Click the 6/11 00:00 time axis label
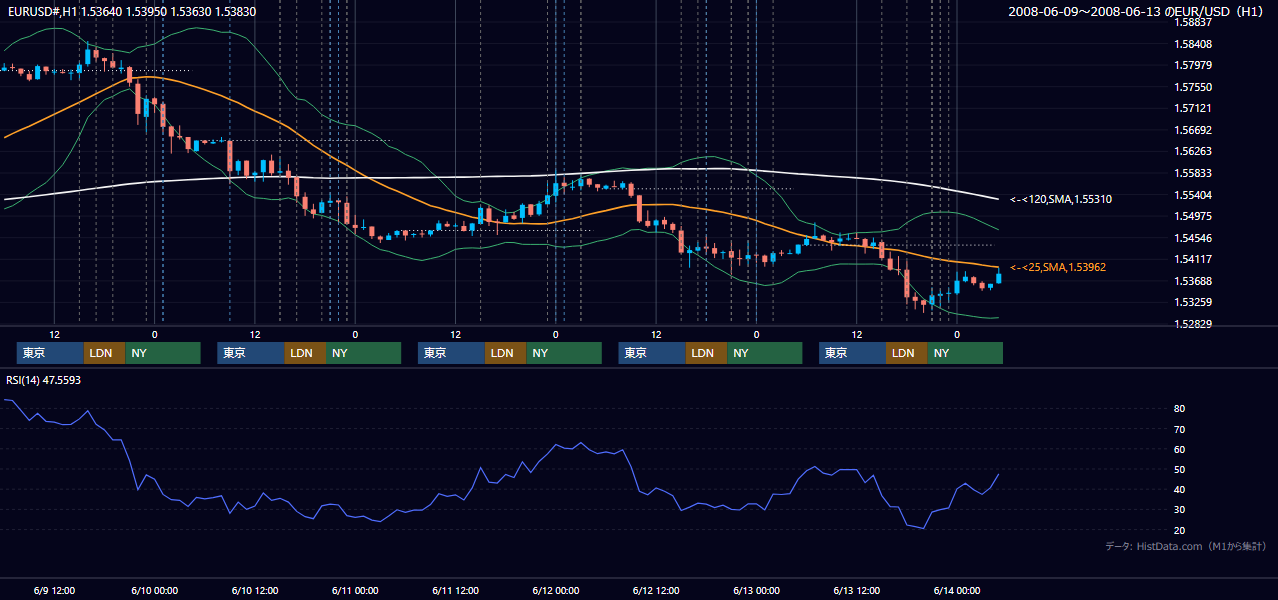The image size is (1278, 600). pos(355,590)
